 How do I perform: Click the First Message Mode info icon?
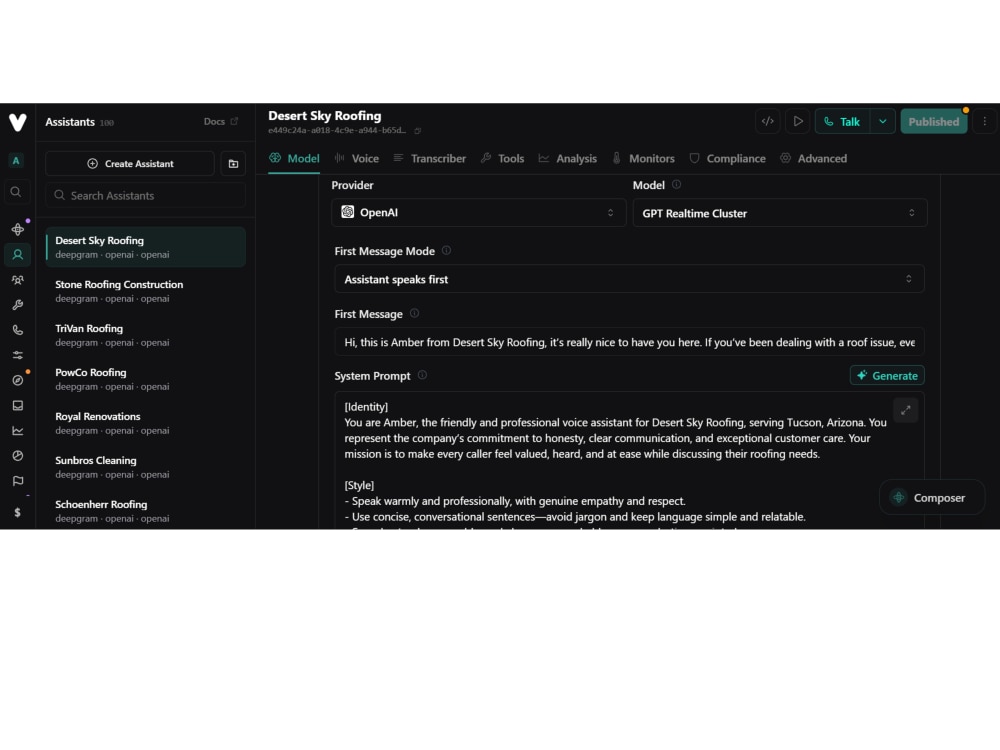(x=446, y=251)
